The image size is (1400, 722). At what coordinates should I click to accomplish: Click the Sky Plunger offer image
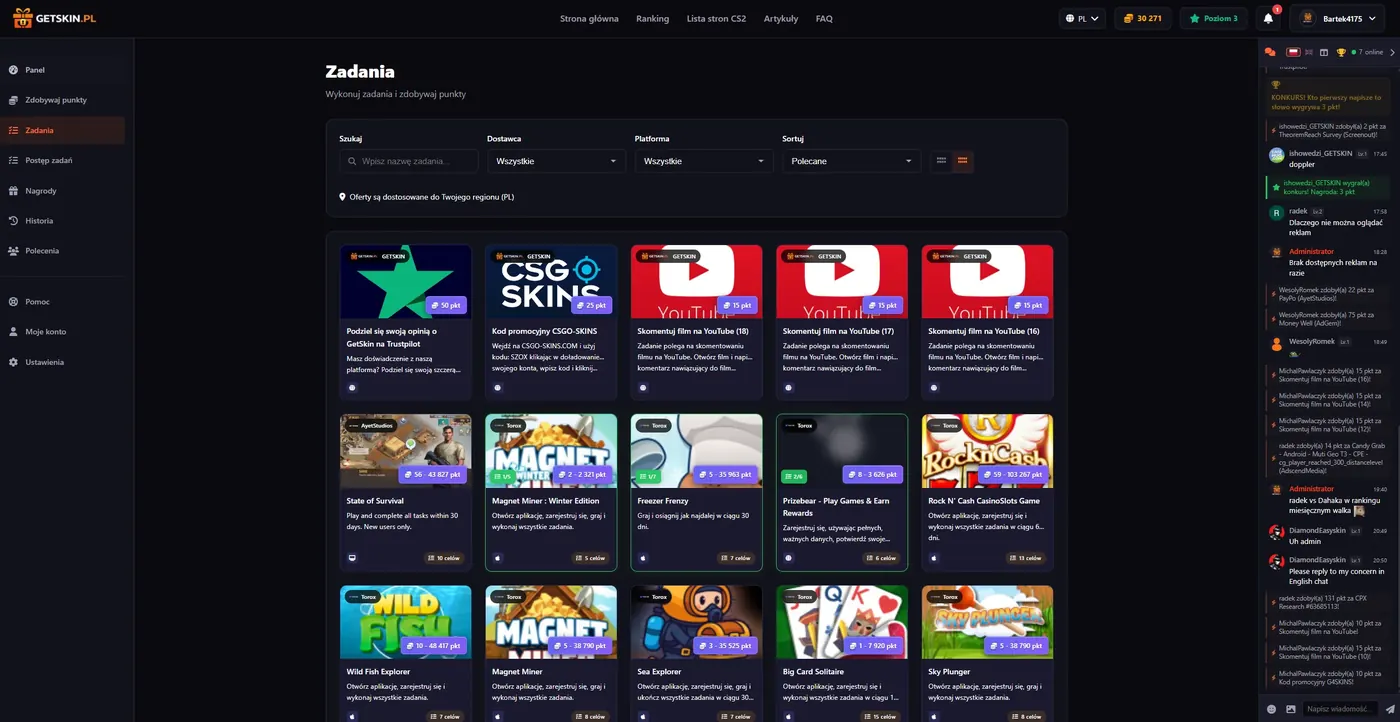coord(987,622)
